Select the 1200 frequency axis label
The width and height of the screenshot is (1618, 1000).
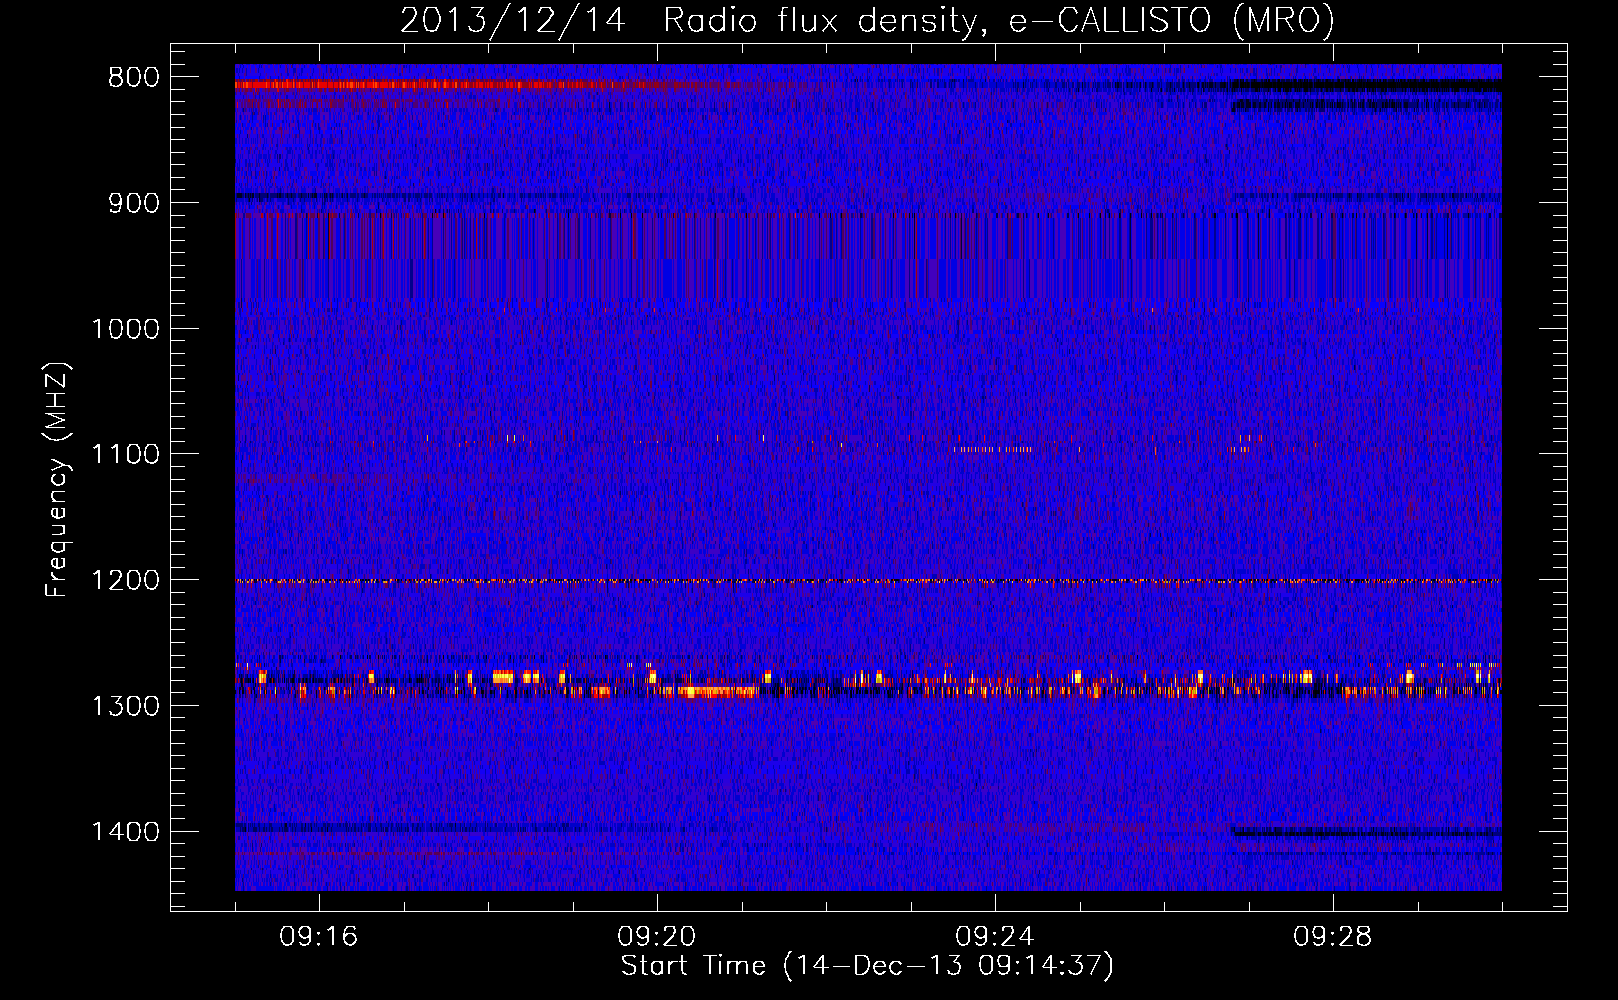tap(125, 581)
